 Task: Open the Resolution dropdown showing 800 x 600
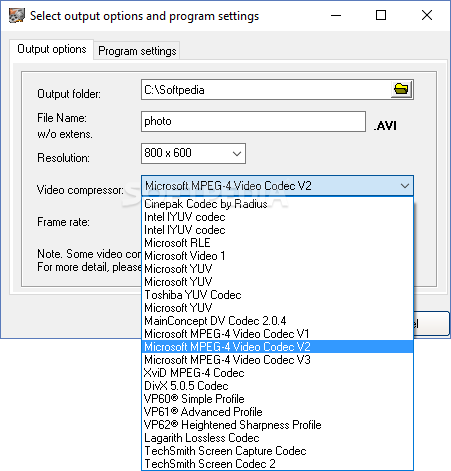(x=193, y=153)
